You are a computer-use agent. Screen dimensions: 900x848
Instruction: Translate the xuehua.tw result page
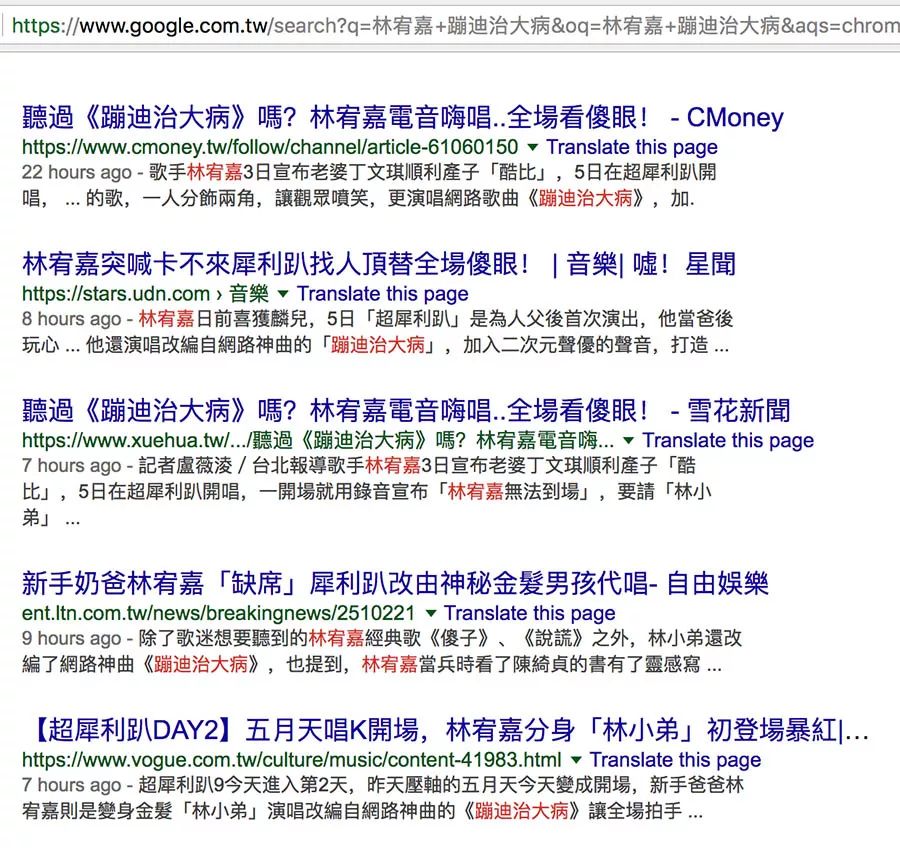(x=728, y=440)
